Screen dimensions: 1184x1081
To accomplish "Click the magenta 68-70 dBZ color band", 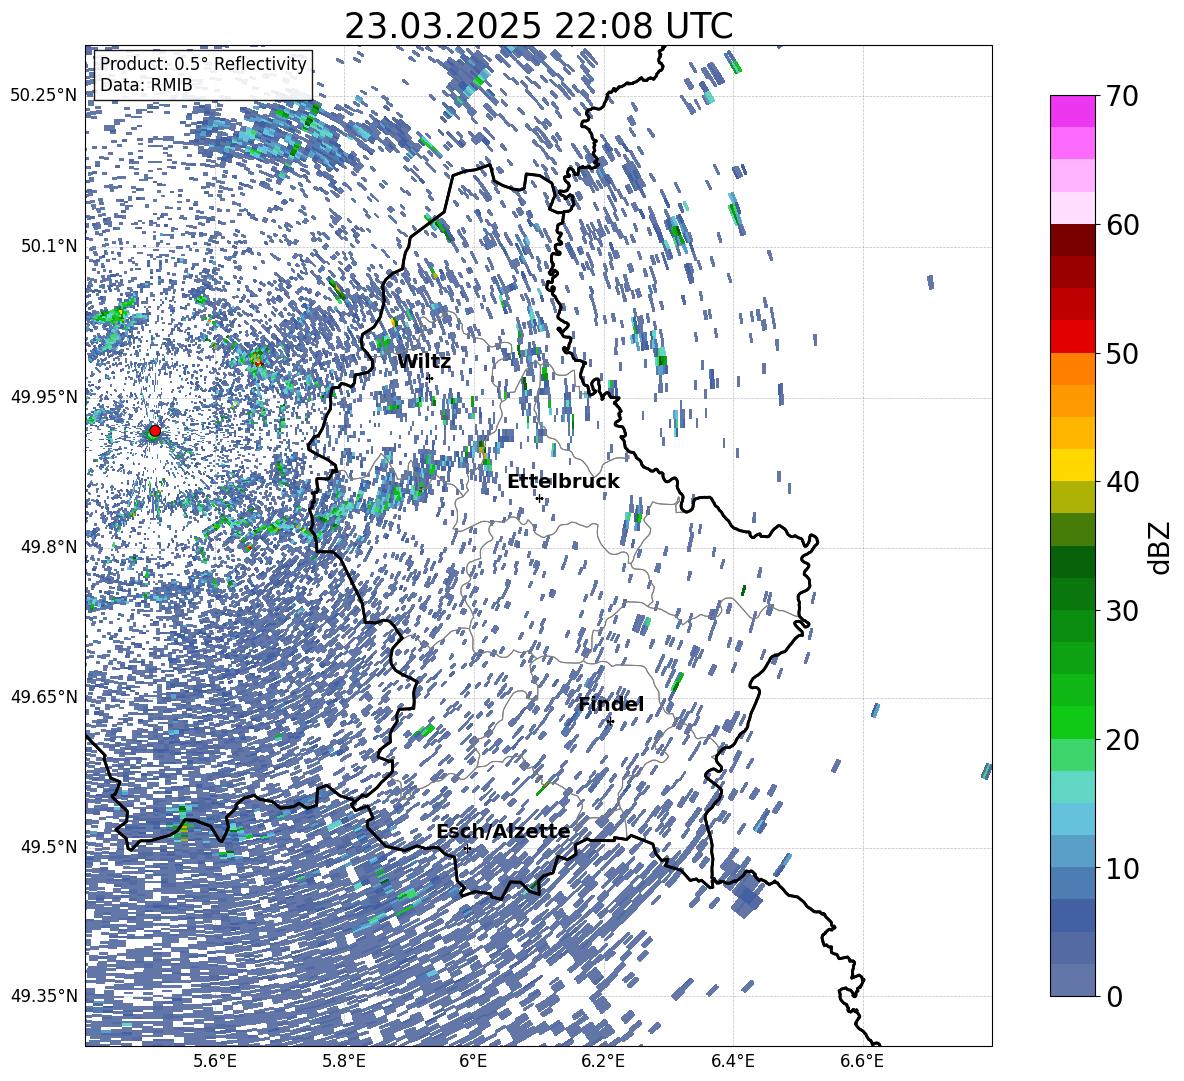I will (x=1073, y=111).
